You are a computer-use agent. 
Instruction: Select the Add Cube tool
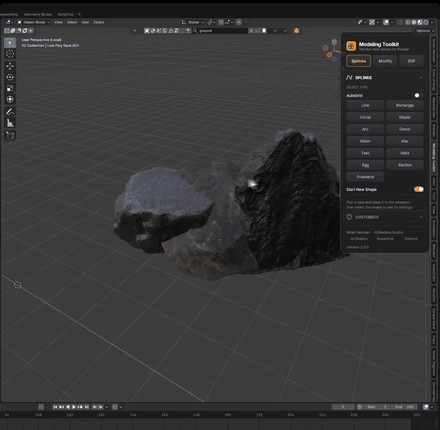[10, 135]
